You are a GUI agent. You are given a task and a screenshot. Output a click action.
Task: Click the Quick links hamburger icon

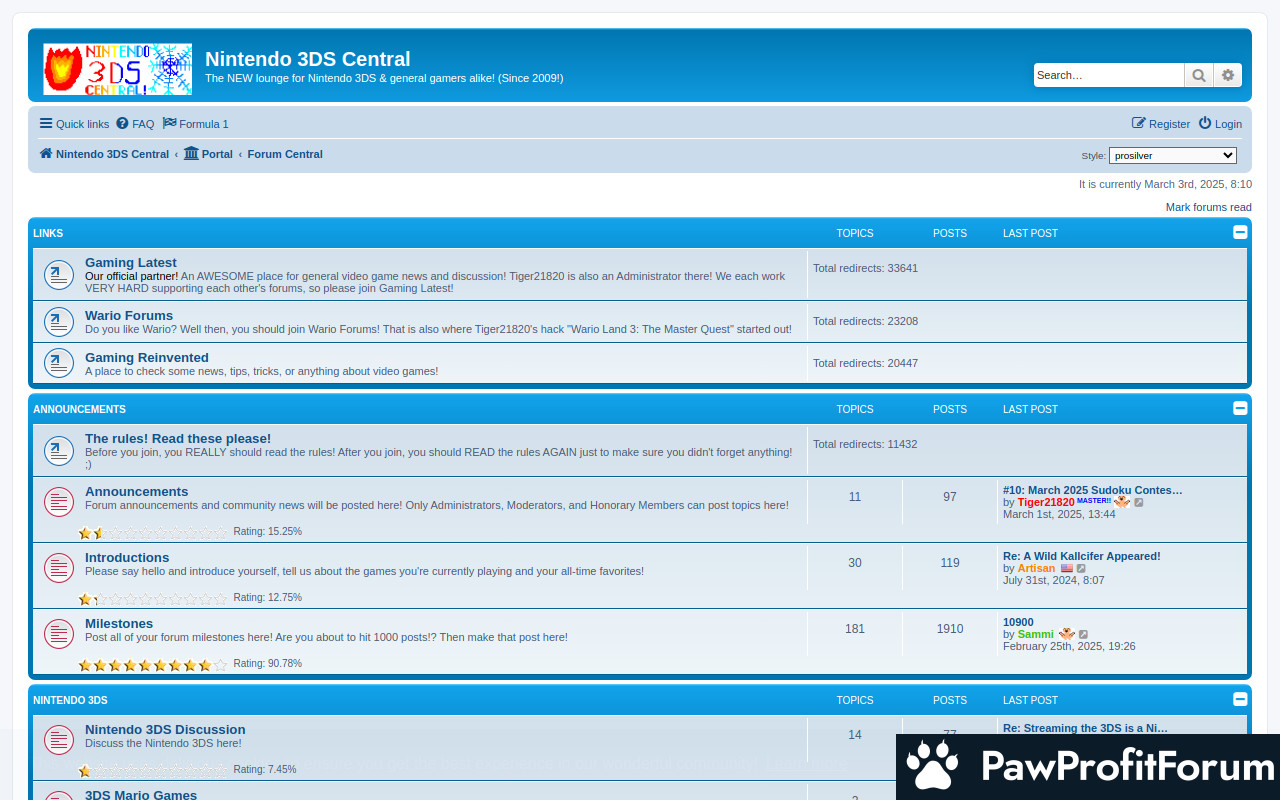(46, 124)
